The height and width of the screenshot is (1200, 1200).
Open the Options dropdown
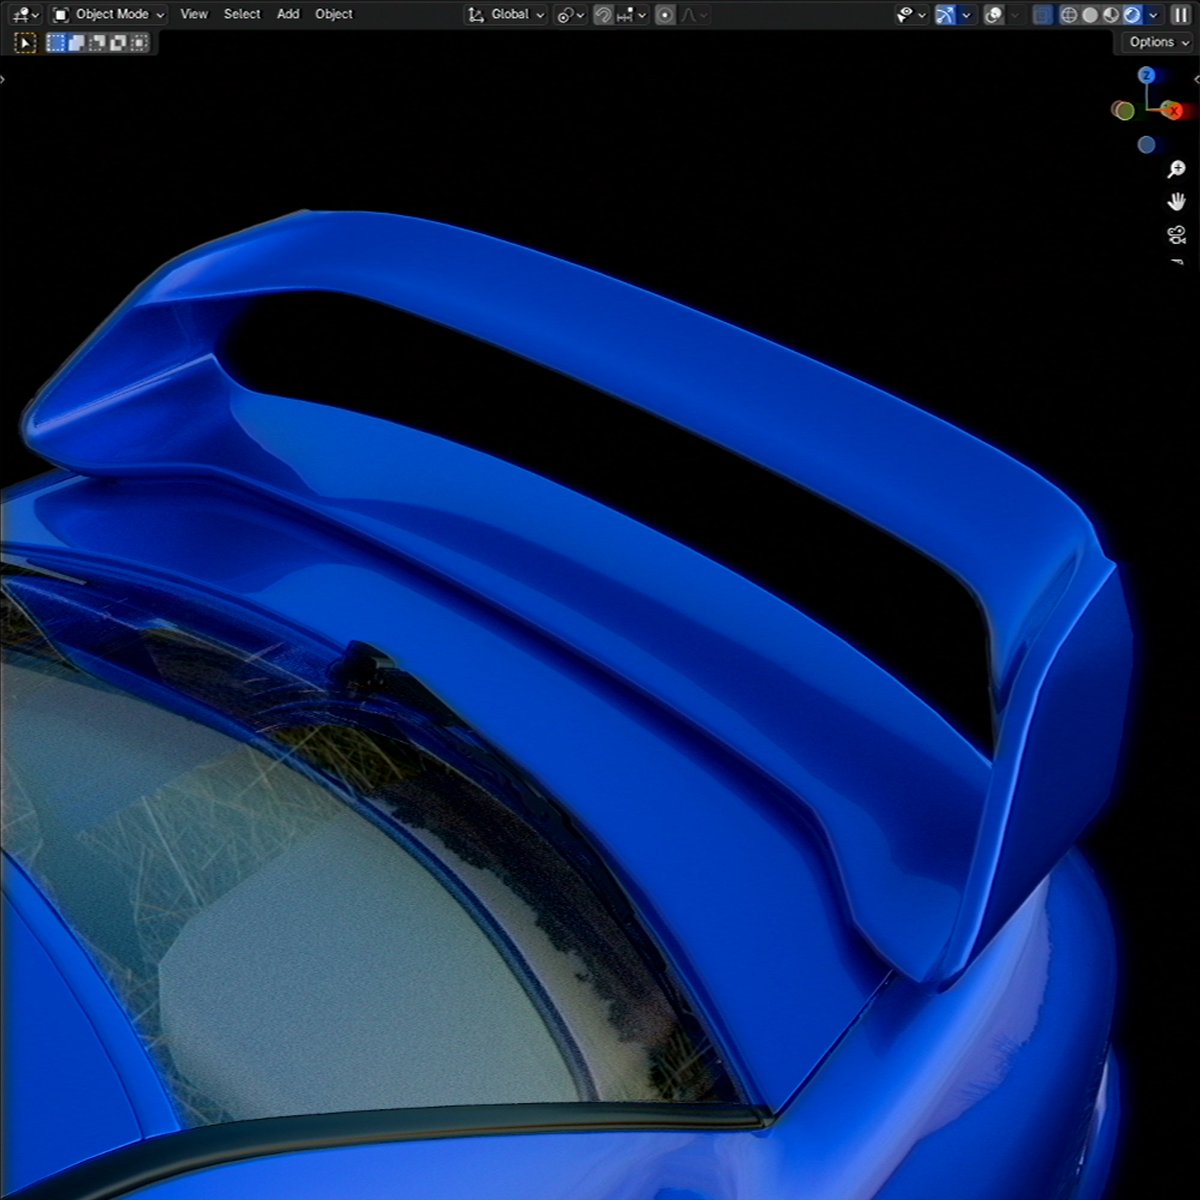(x=1159, y=42)
